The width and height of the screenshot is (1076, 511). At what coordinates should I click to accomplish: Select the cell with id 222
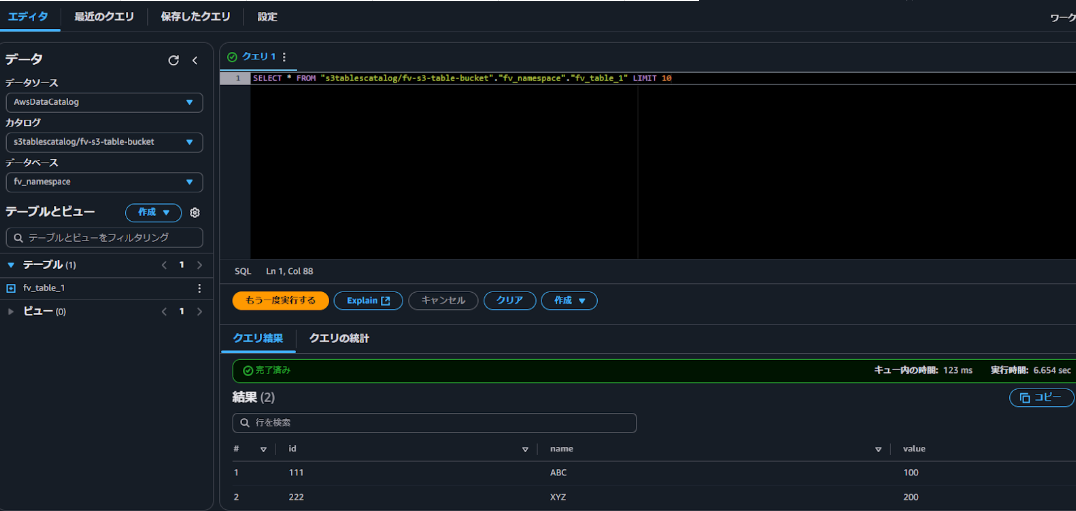point(296,497)
